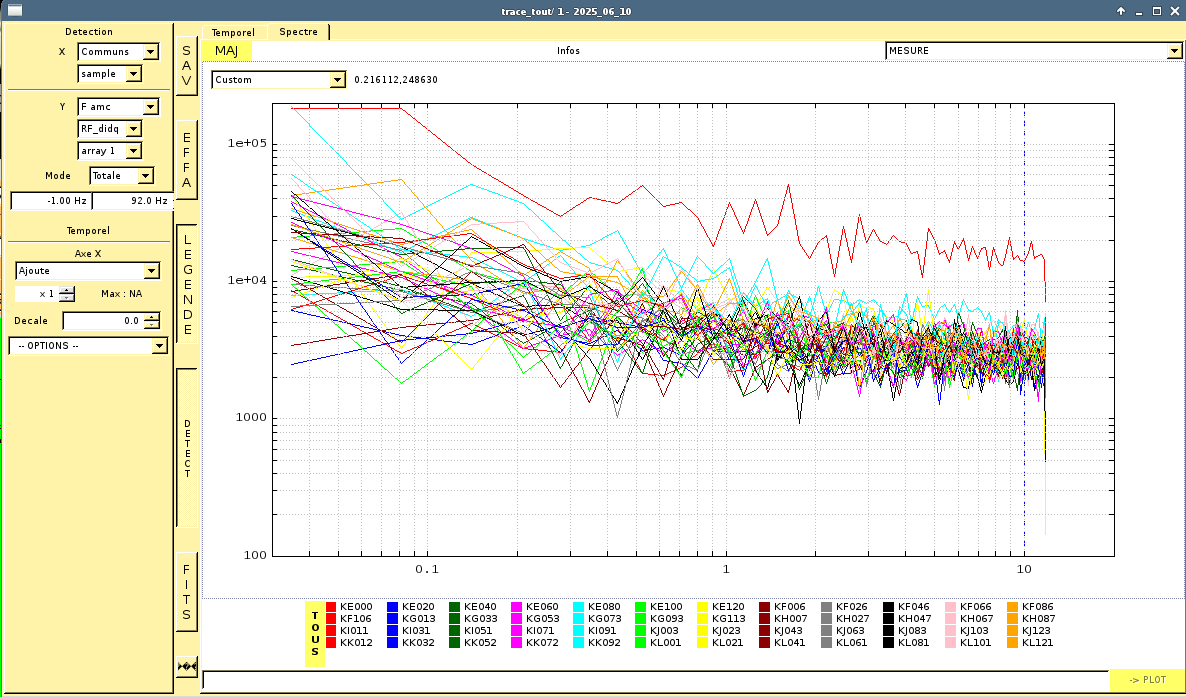Click the red KE000 legend swatch

tap(332, 607)
